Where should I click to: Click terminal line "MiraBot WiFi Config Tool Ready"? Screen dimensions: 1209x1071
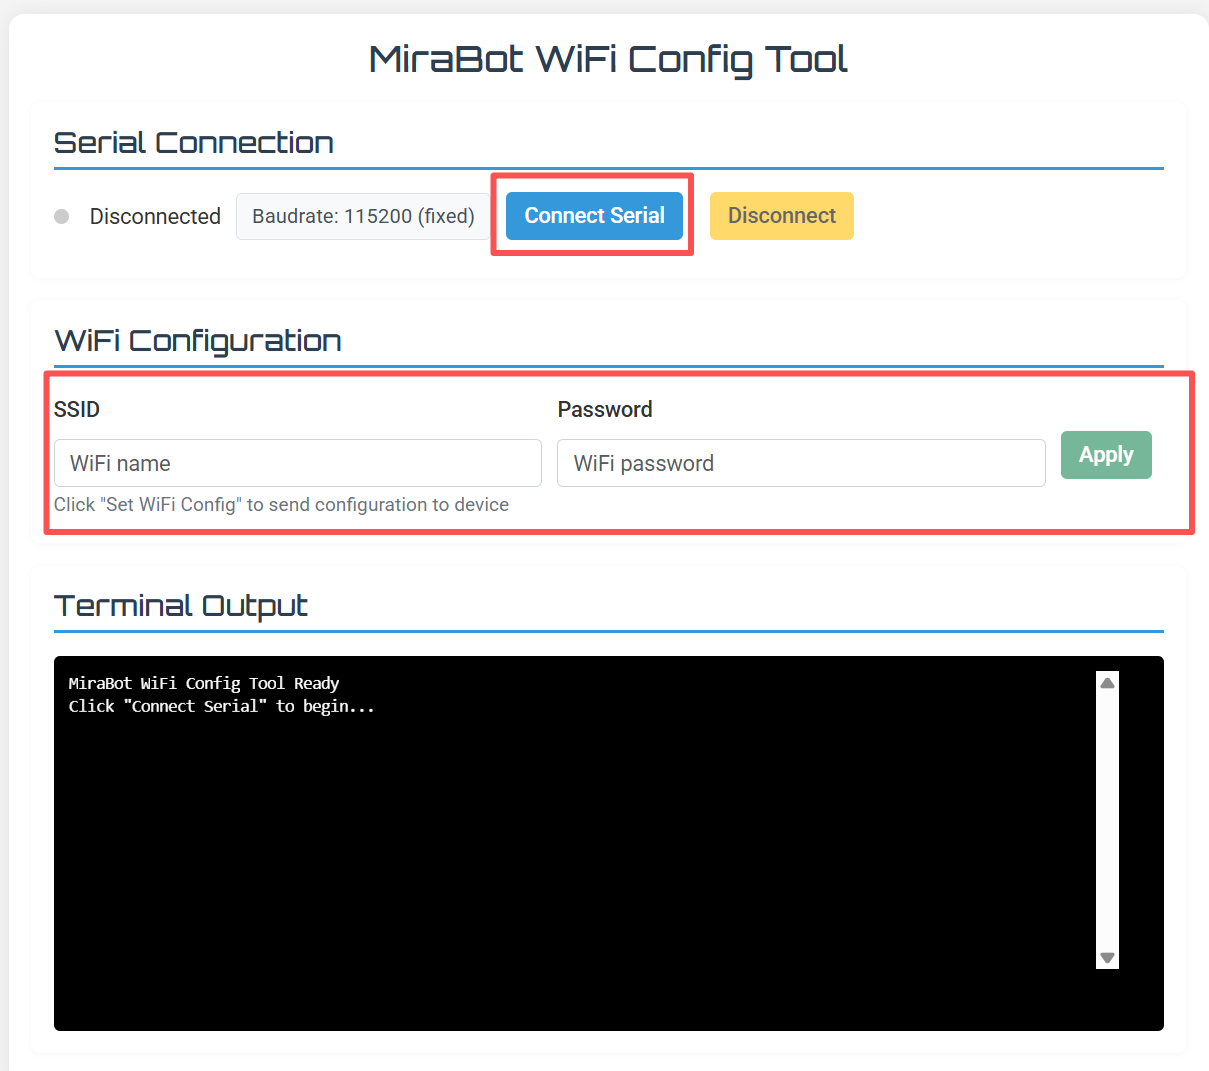pyautogui.click(x=204, y=683)
